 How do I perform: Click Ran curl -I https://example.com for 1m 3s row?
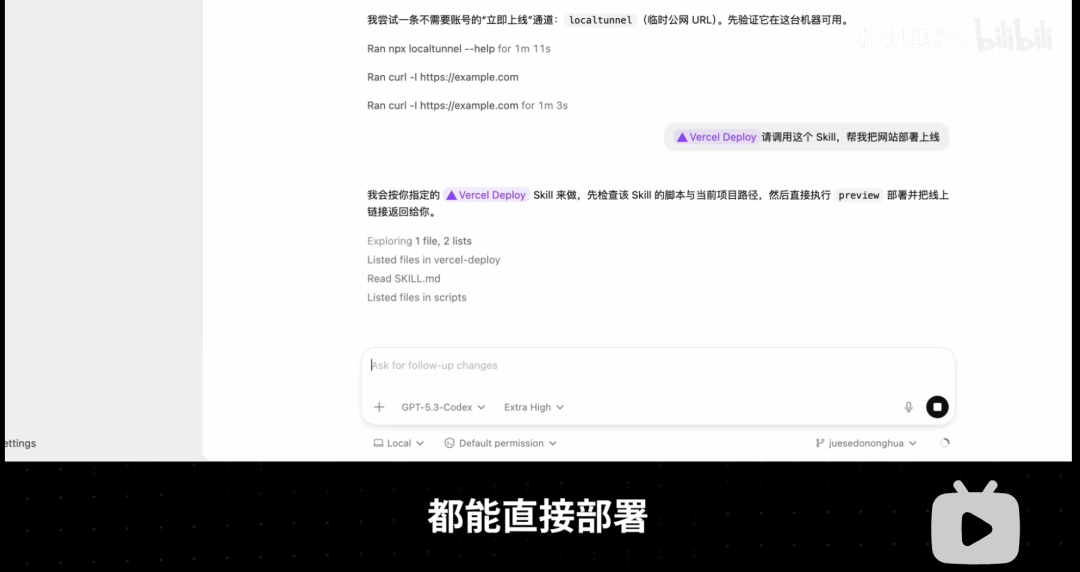tap(467, 105)
